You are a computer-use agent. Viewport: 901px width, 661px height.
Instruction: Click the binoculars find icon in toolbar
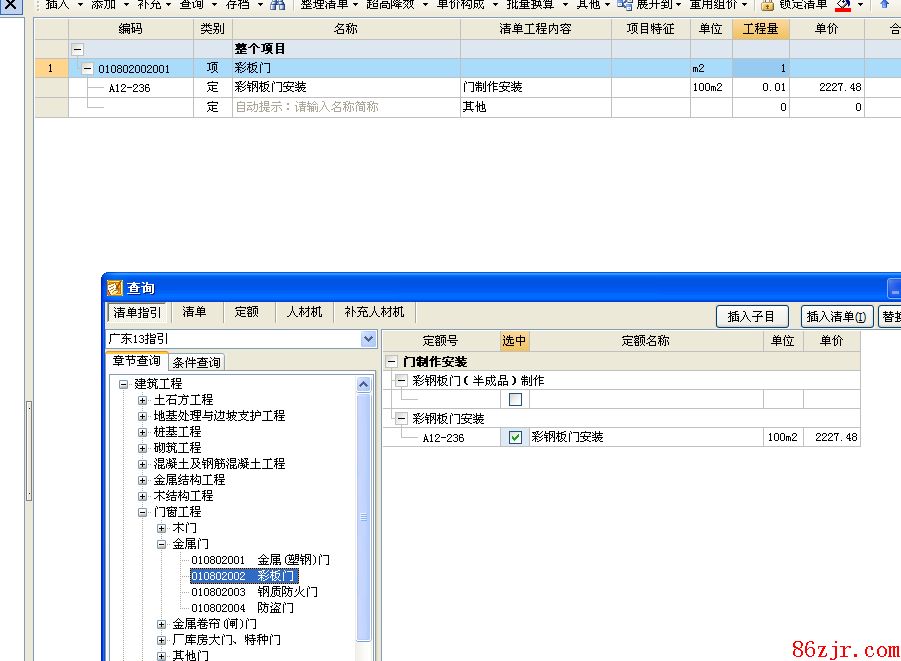[278, 5]
